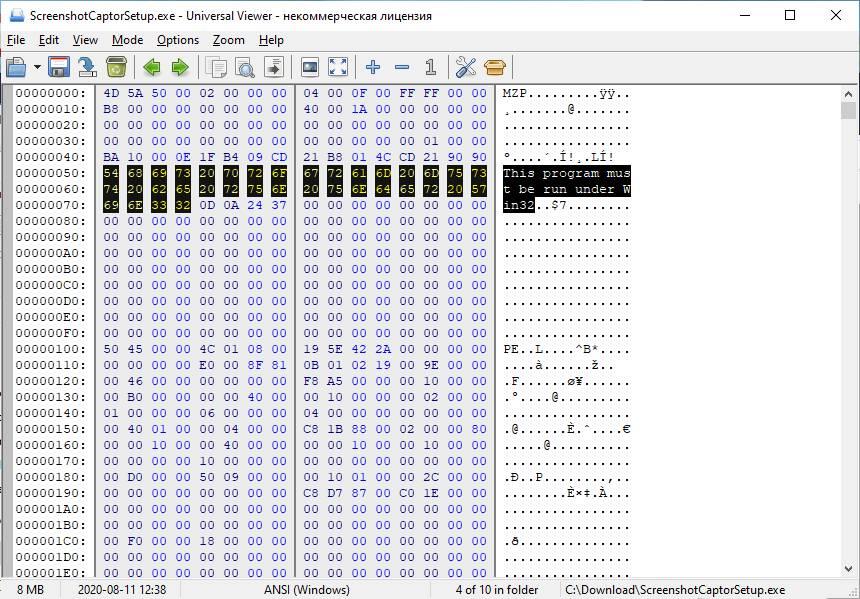
Task: Expand the Open file dropdown arrow
Action: click(x=37, y=67)
